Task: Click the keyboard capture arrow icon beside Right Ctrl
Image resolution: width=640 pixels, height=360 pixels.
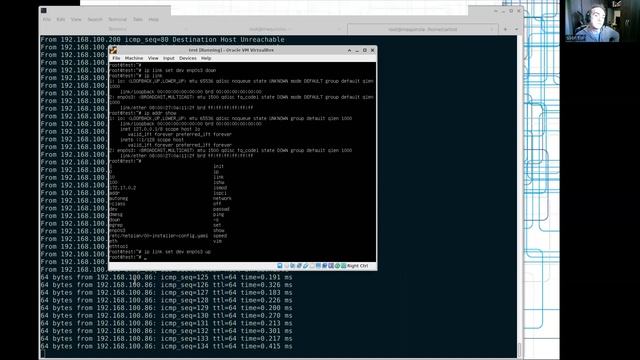Action: 343,266
